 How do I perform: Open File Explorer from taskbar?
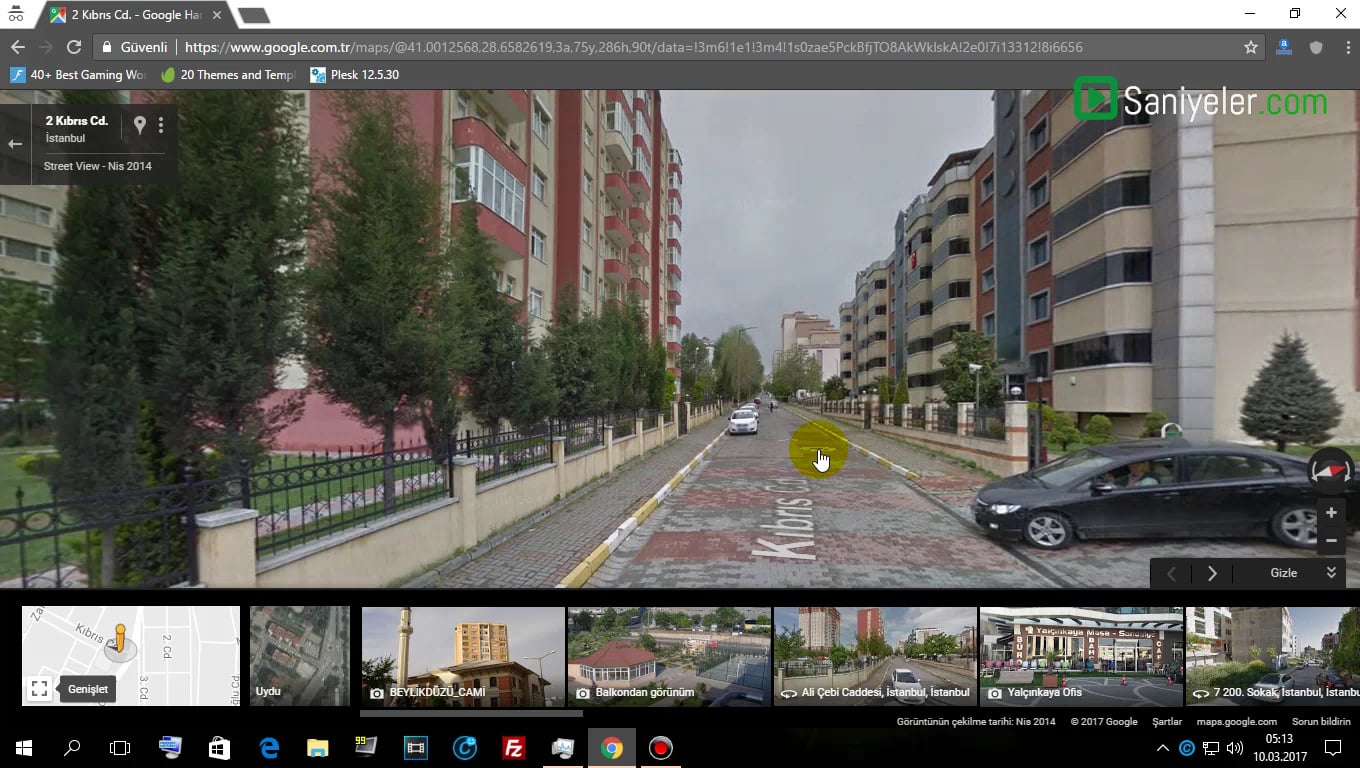point(317,747)
